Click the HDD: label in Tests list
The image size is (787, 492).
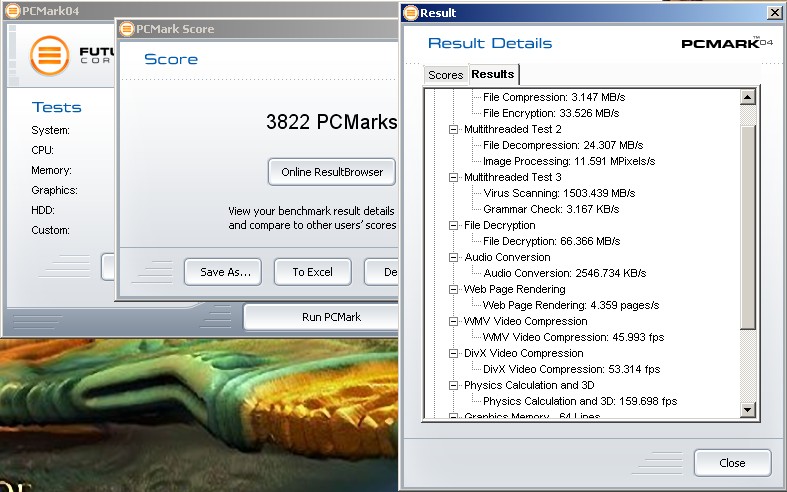click(43, 210)
